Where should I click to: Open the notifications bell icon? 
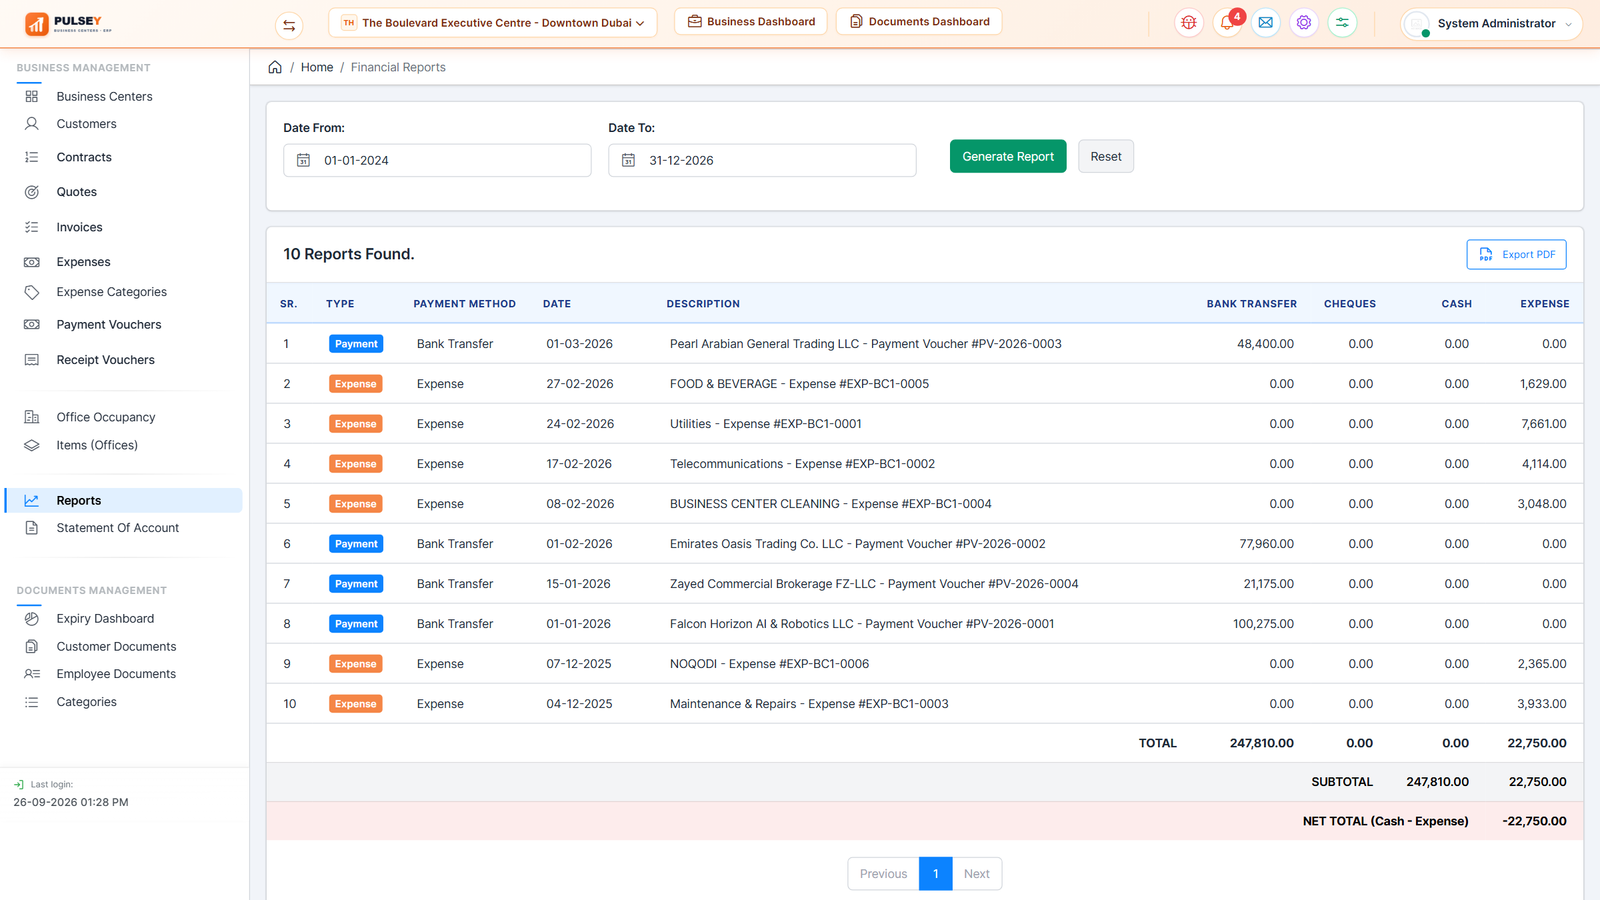click(1227, 22)
